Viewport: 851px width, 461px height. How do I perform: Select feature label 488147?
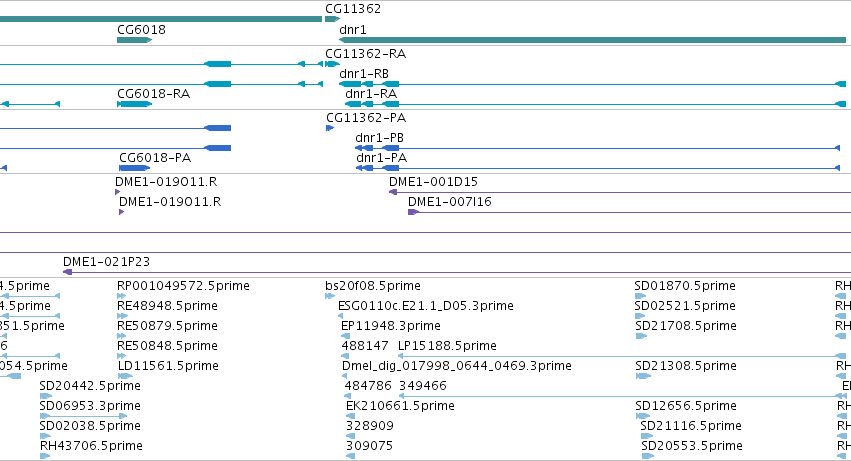(365, 345)
